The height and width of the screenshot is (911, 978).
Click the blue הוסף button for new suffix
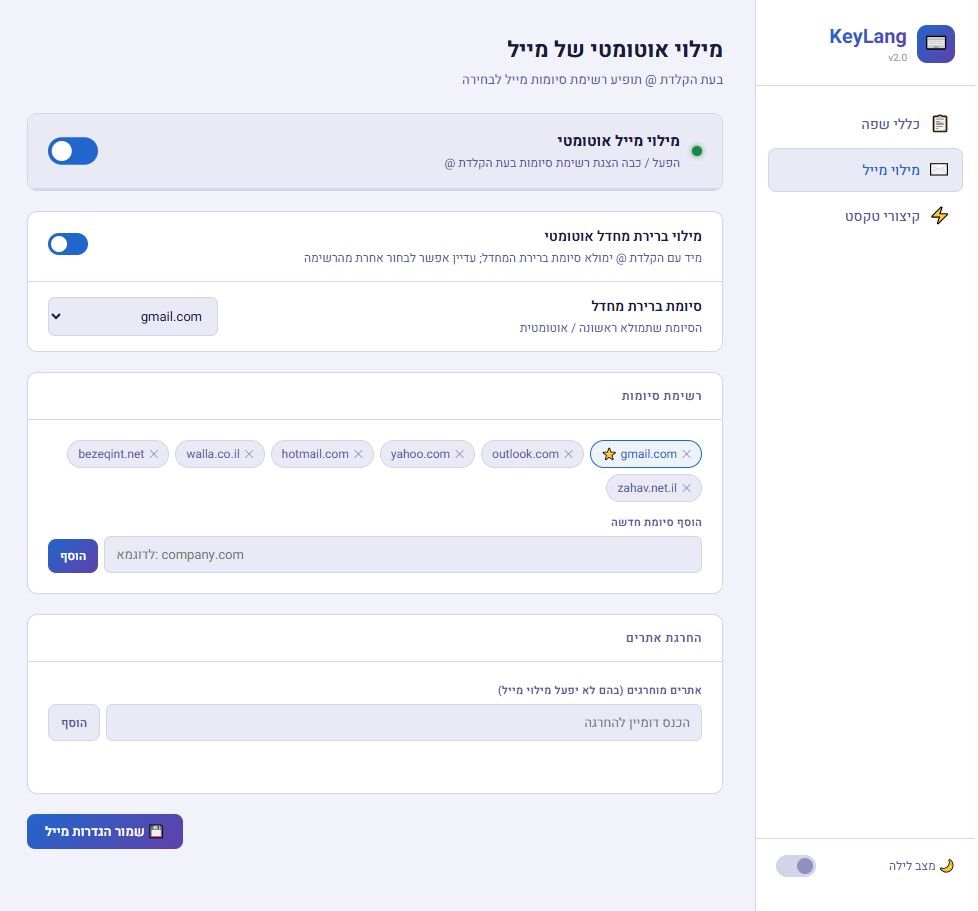(73, 555)
